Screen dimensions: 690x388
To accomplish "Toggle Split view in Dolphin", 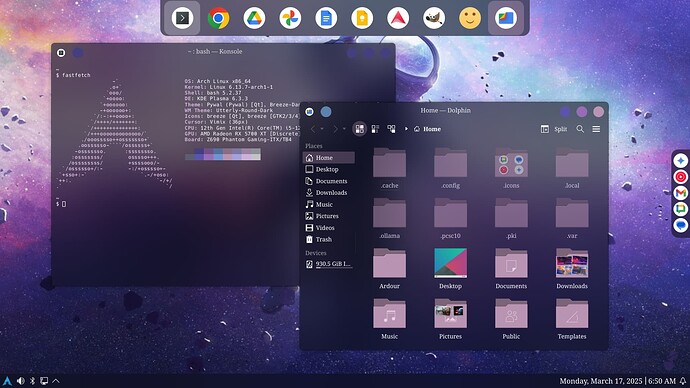I will coord(554,129).
